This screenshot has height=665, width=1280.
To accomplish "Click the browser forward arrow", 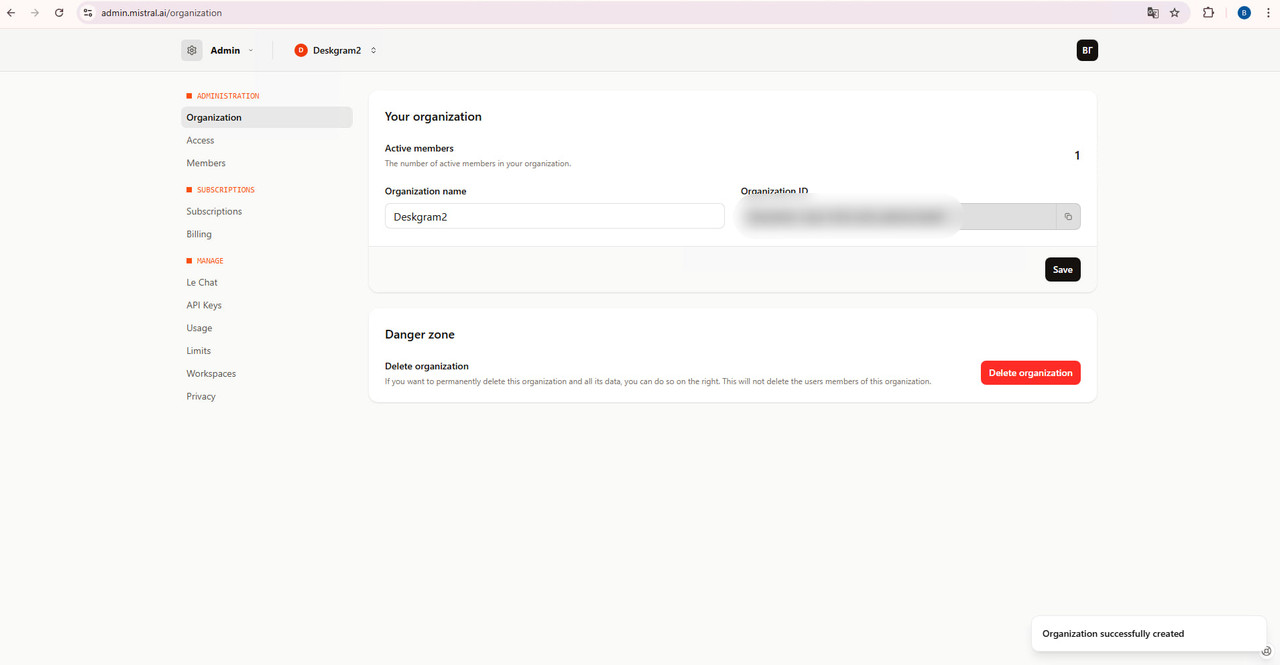I will pyautogui.click(x=35, y=13).
